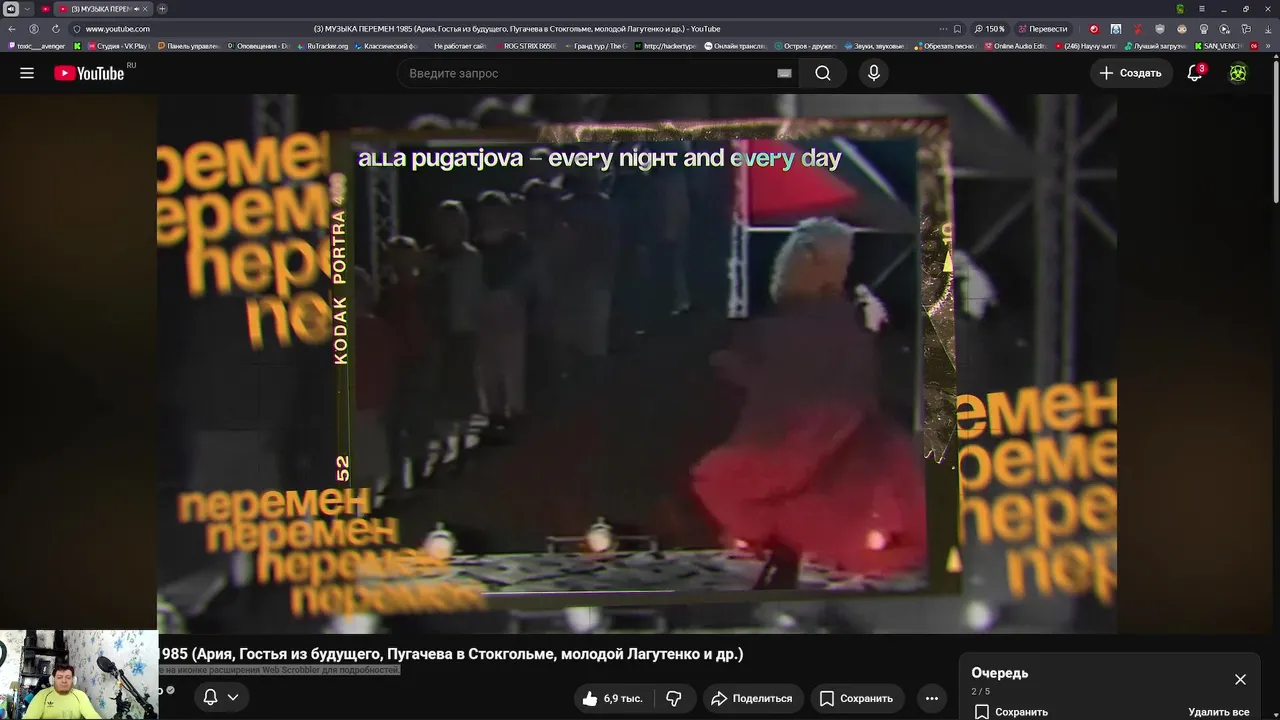Screen dimensions: 1280x720
Task: Bookmark this page with bookmark icon
Action: [957, 29]
